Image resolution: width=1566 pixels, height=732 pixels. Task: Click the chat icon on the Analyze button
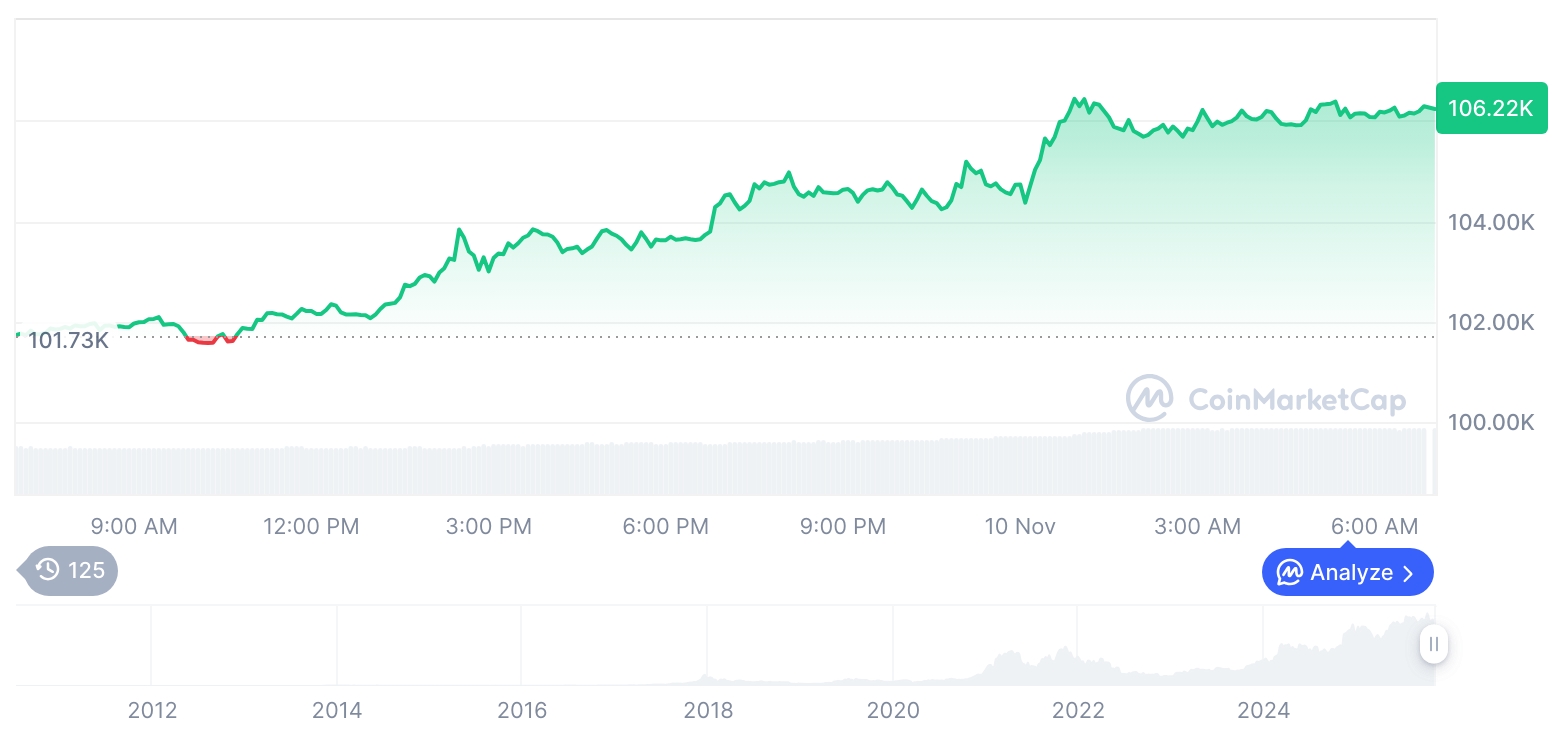pyautogui.click(x=1290, y=573)
